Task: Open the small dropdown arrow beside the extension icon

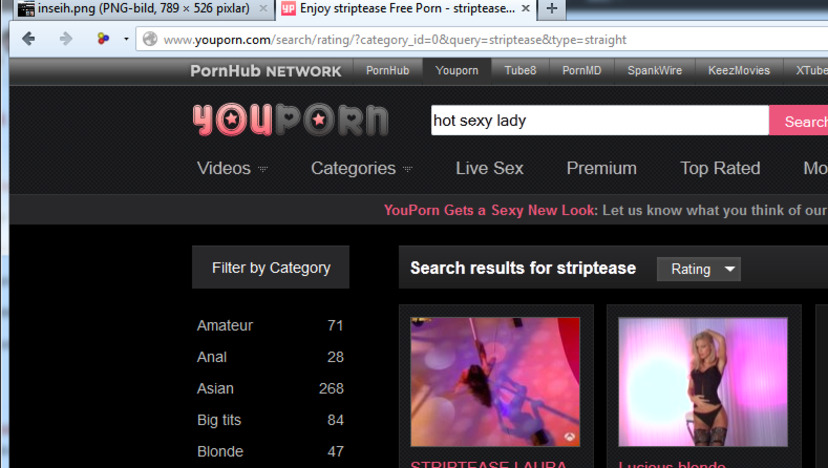Action: coord(126,39)
